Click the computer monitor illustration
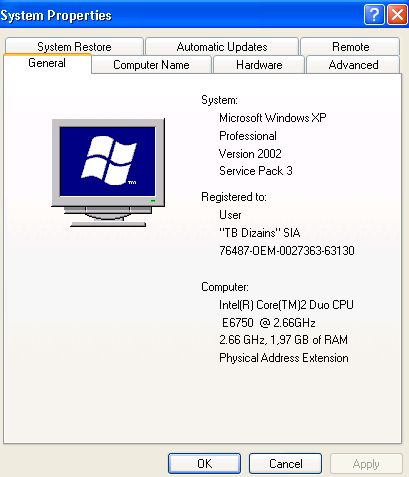409x477 pixels. point(108,173)
